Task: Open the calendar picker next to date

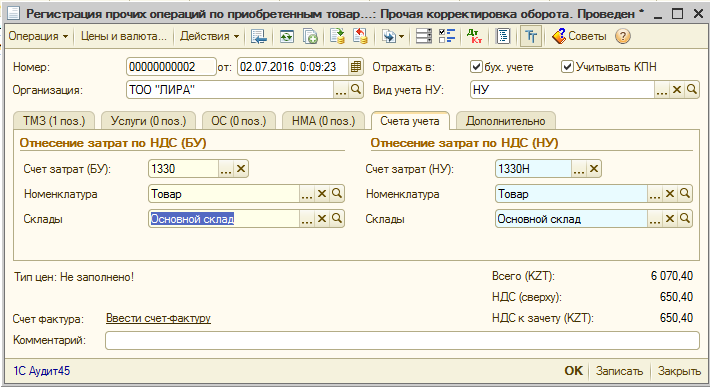Action: (356, 67)
